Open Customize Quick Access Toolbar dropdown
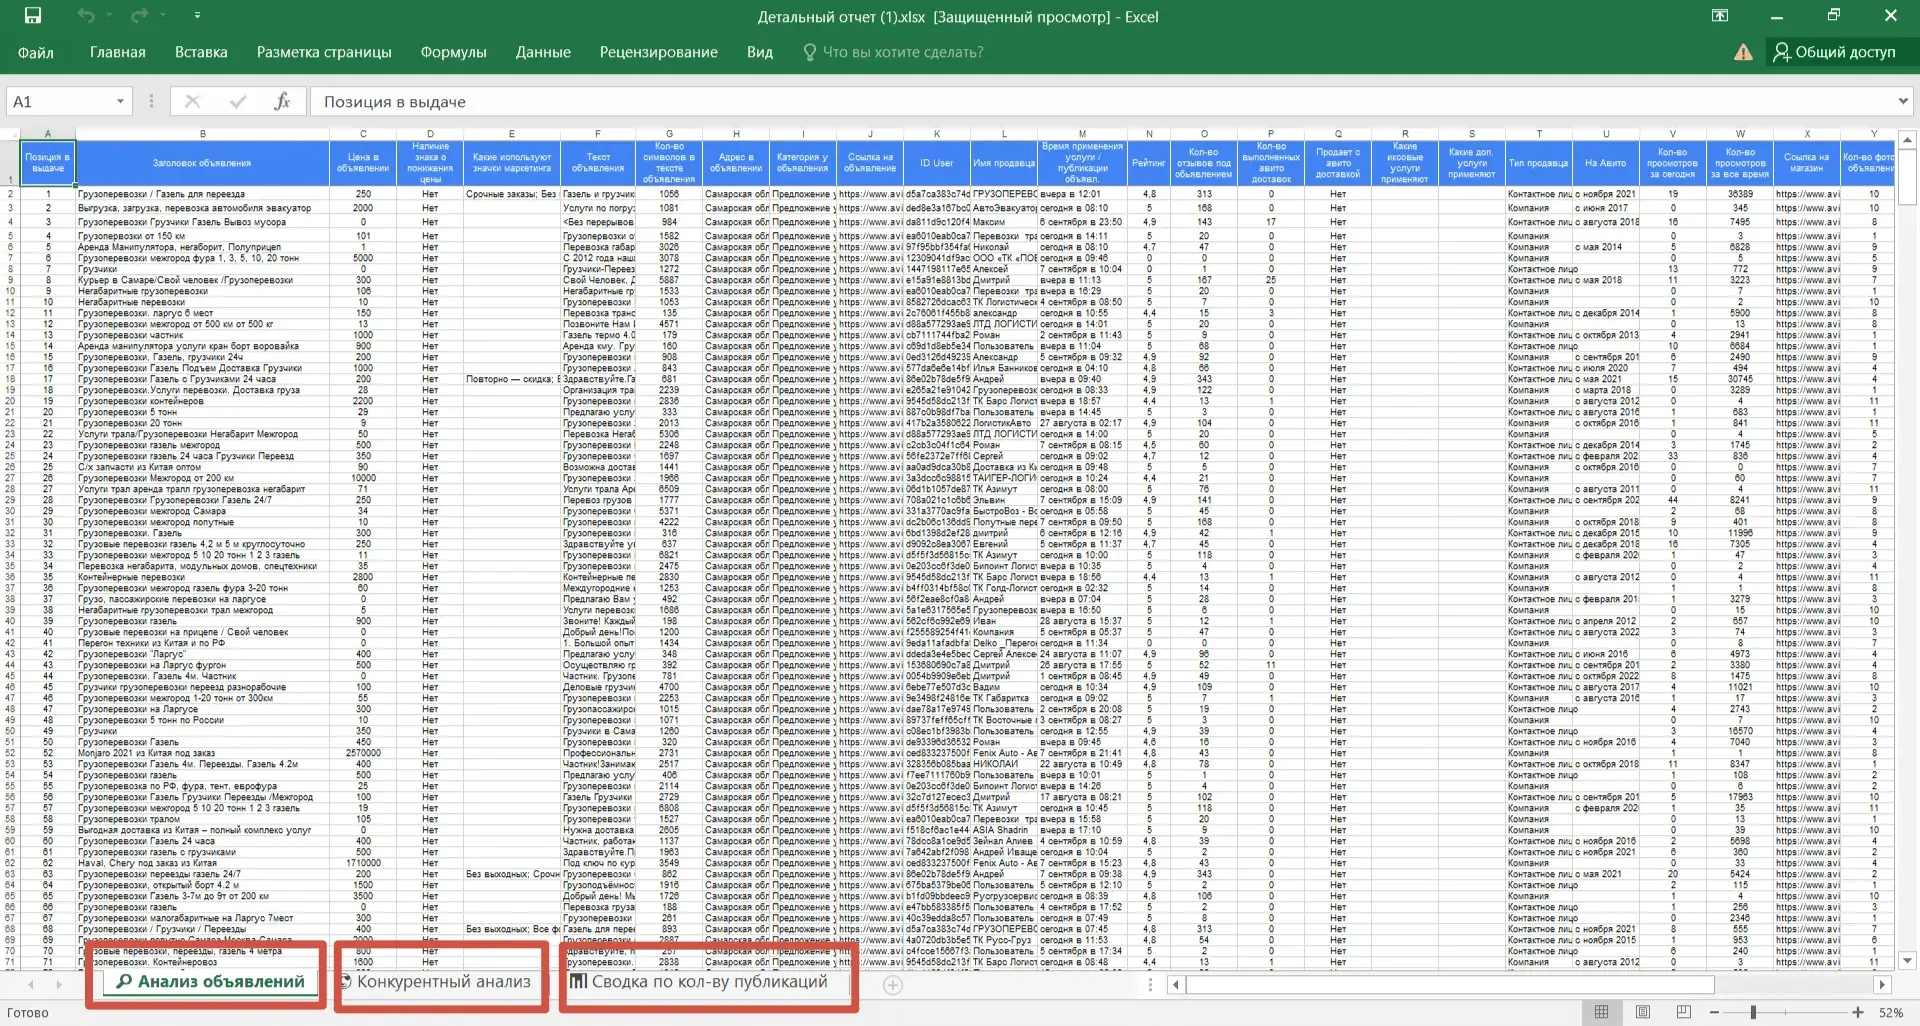Viewport: 1920px width, 1026px height. pyautogui.click(x=197, y=16)
